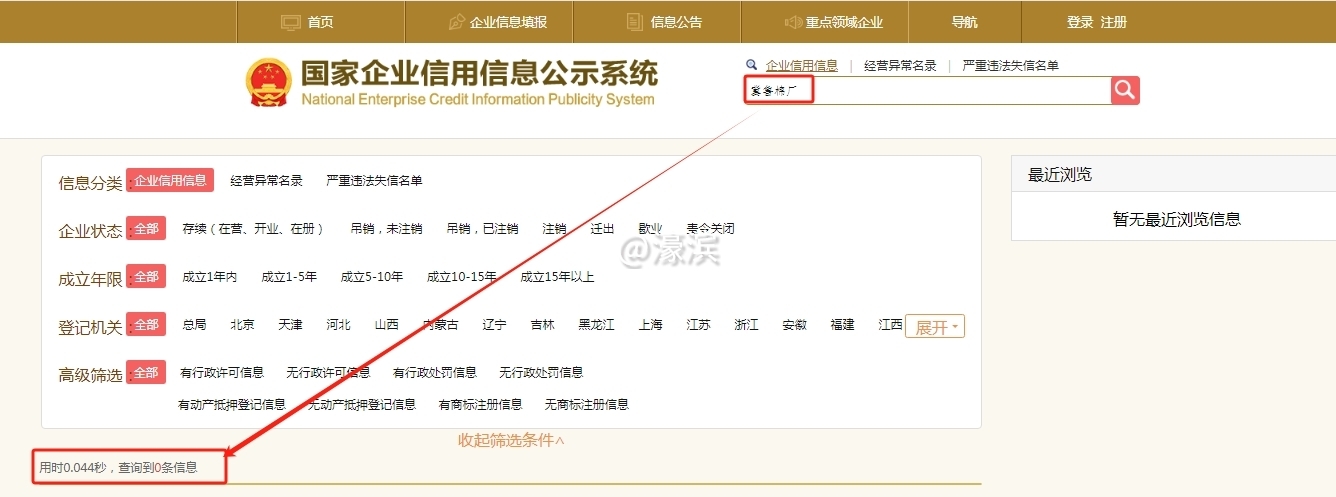Filter by 成立1-5年
The image size is (1336, 497).
point(289,277)
